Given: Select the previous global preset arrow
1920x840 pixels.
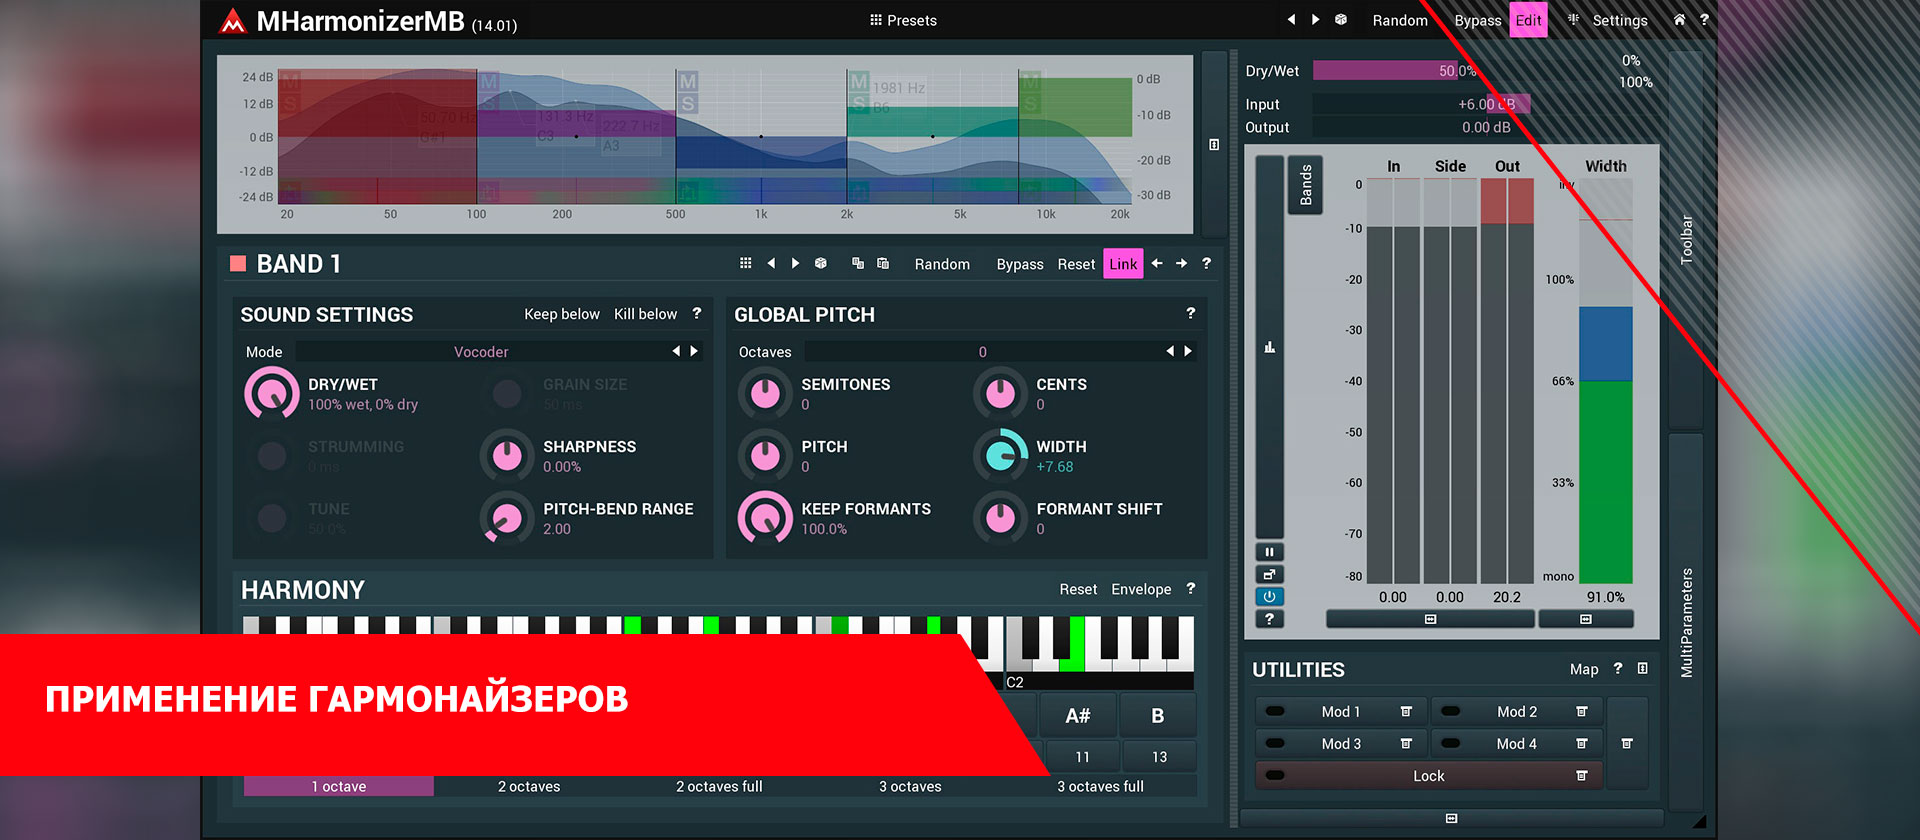Looking at the screenshot, I should pos(1291,20).
